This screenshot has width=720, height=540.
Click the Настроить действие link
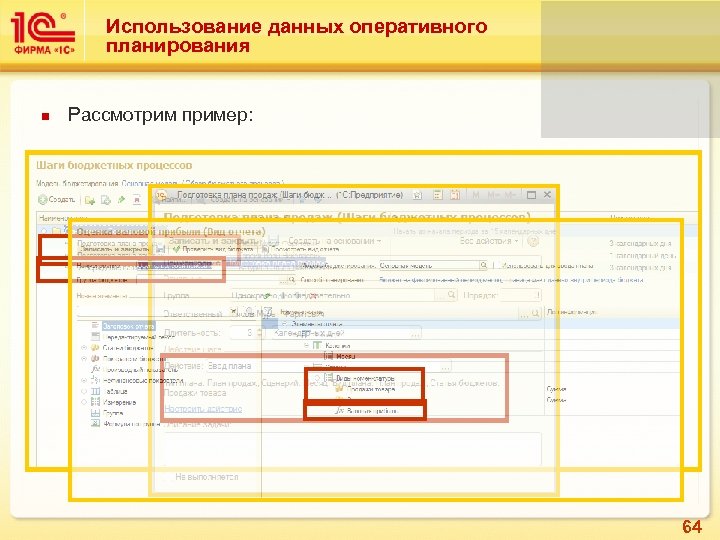(203, 409)
